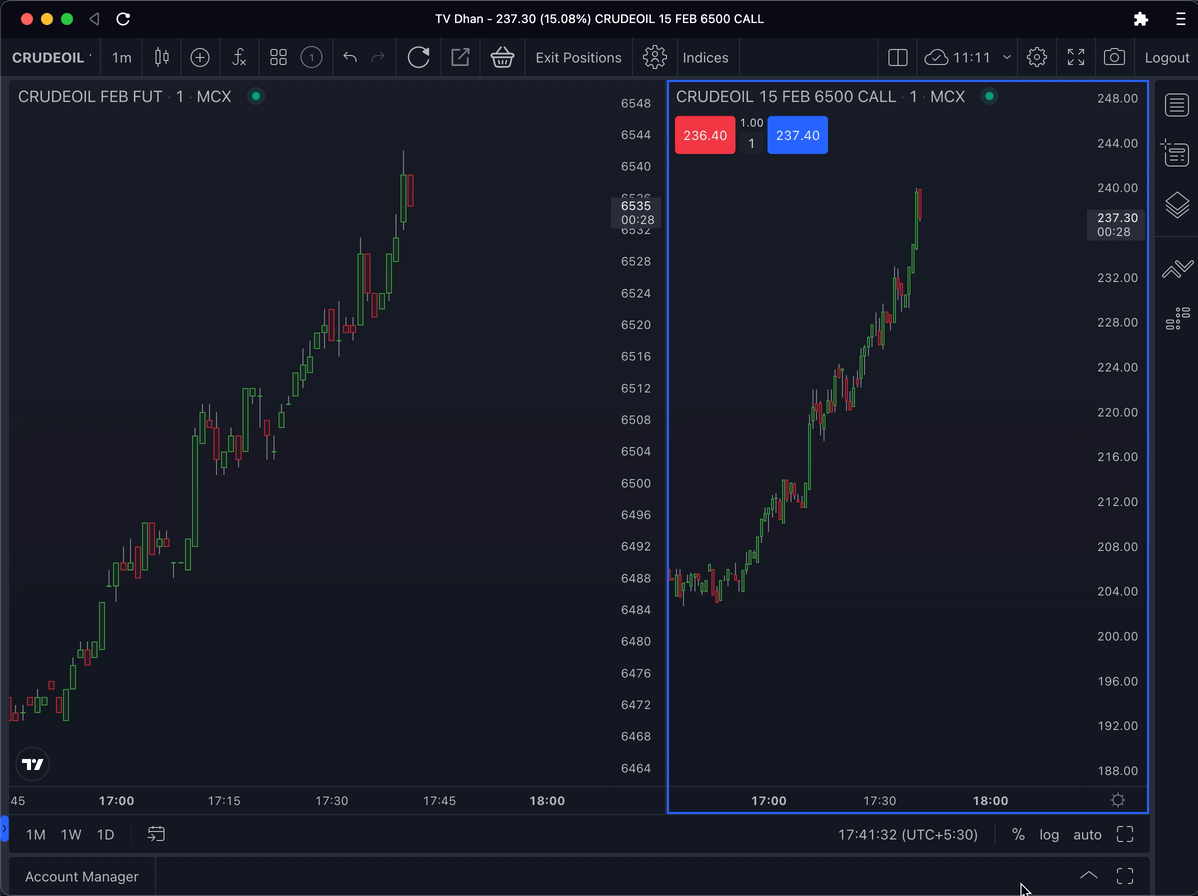Click the blue 237.40 buy button
1198x896 pixels.
[798, 135]
